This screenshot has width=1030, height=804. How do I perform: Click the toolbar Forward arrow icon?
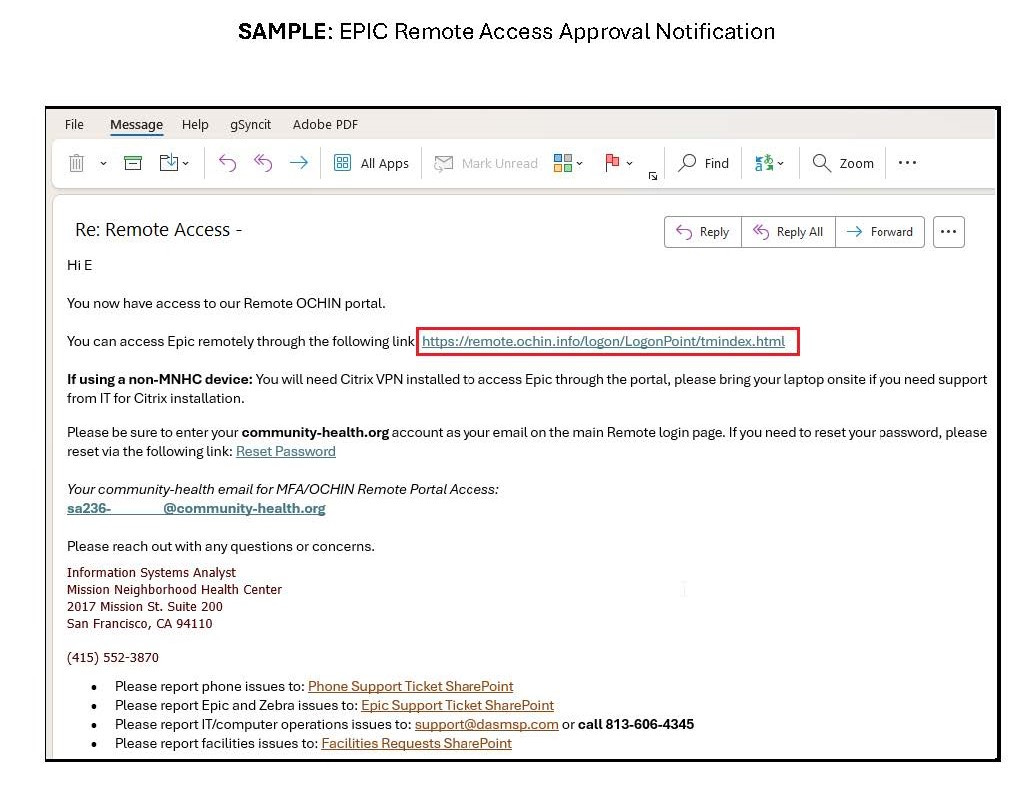pos(298,163)
